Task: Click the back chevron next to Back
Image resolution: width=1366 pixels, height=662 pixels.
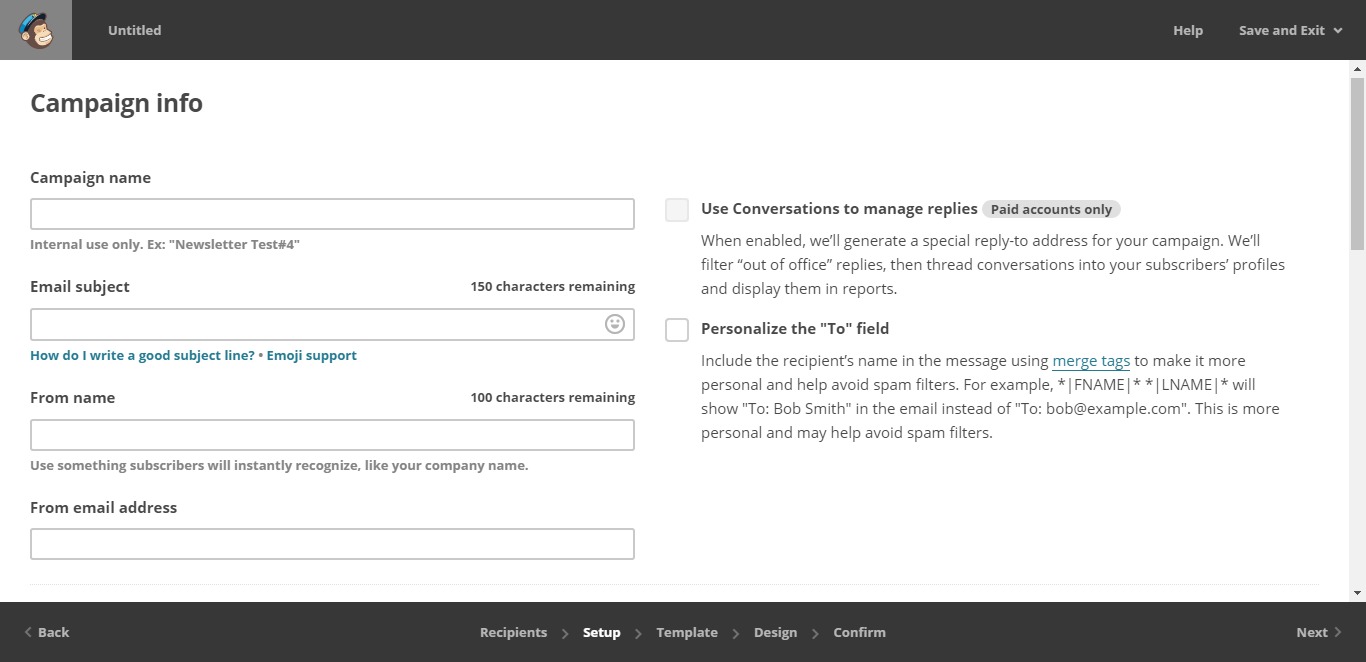Action: click(x=28, y=632)
